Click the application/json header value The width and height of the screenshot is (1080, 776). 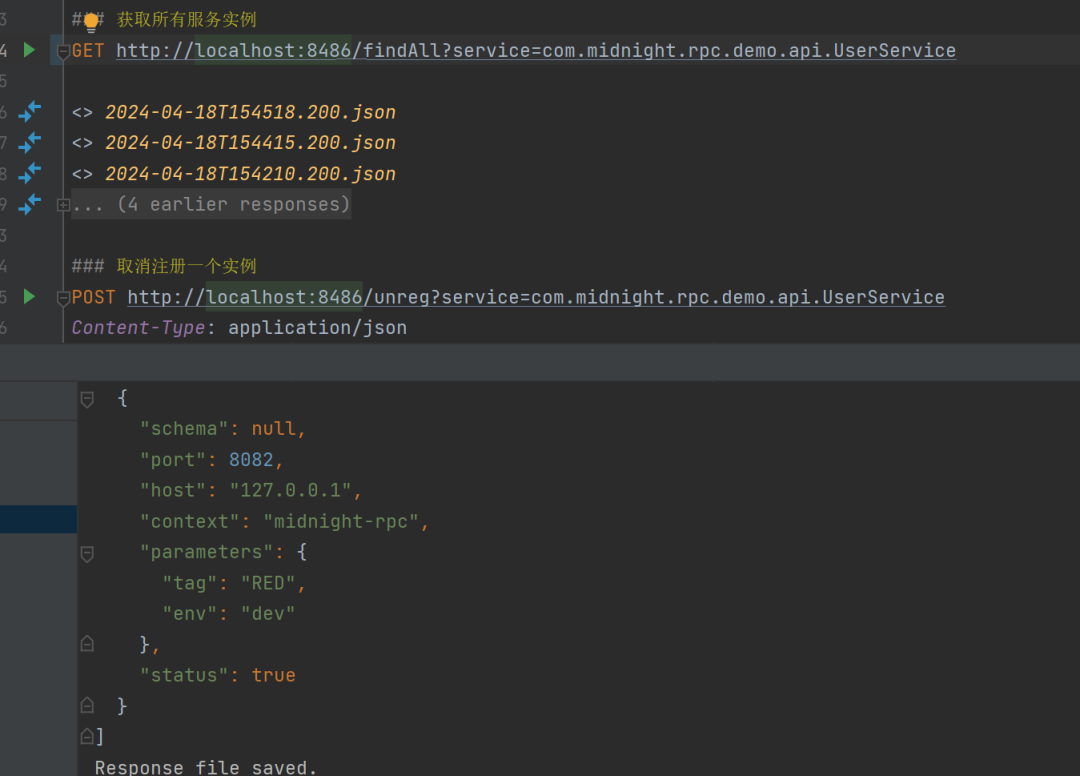point(318,328)
